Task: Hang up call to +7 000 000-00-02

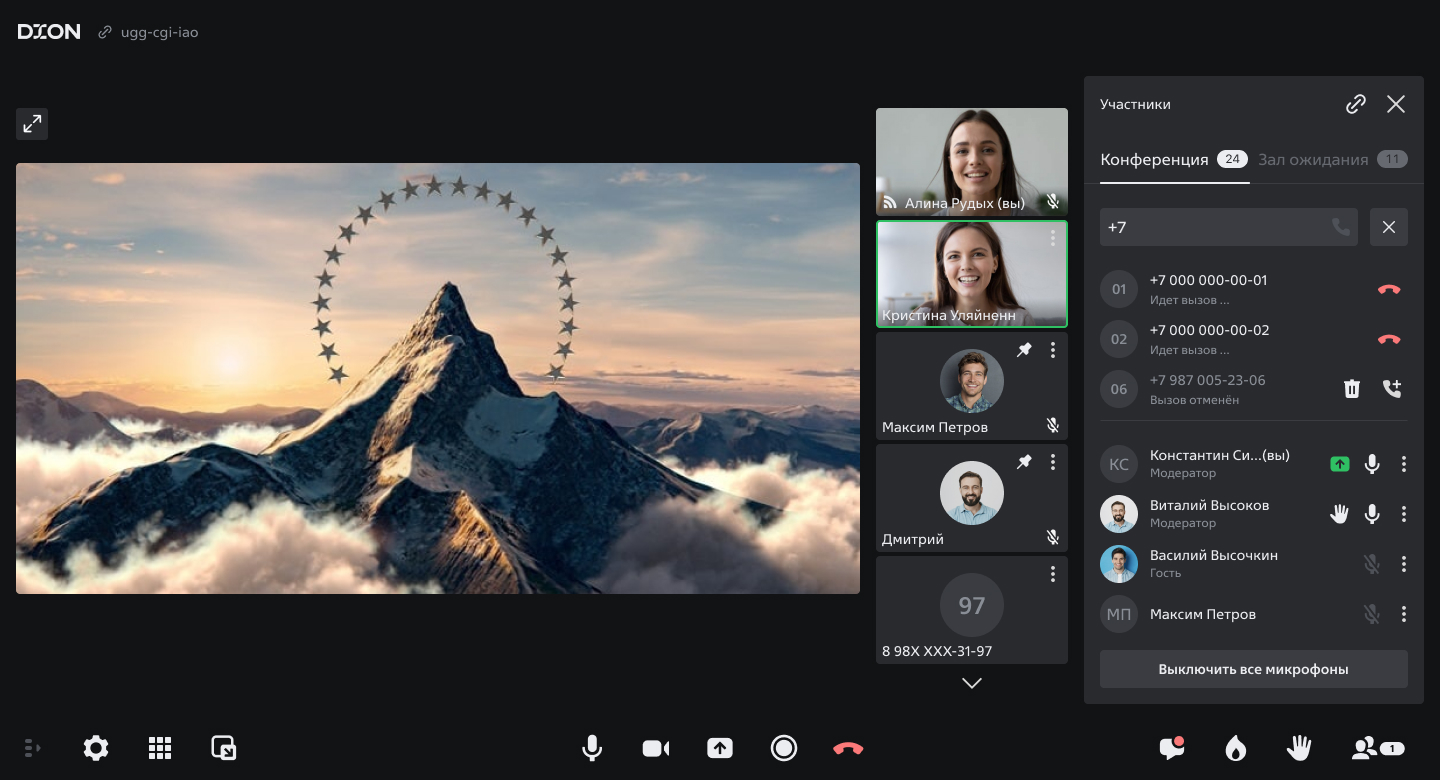Action: point(1389,339)
